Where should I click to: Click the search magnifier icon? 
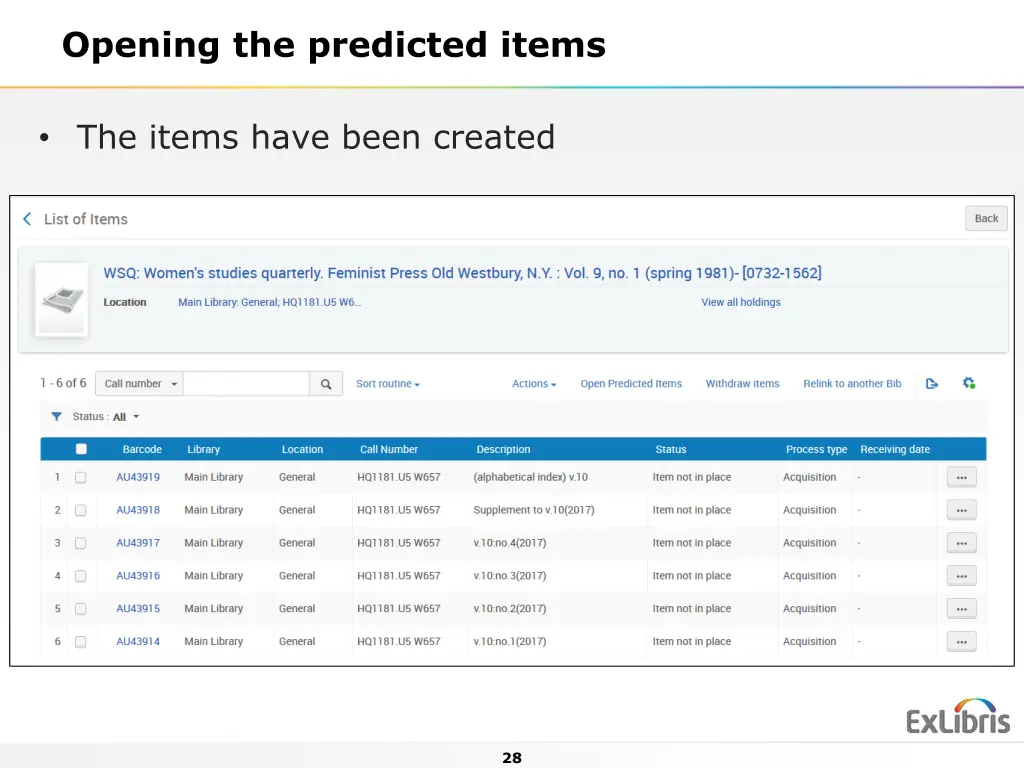326,384
